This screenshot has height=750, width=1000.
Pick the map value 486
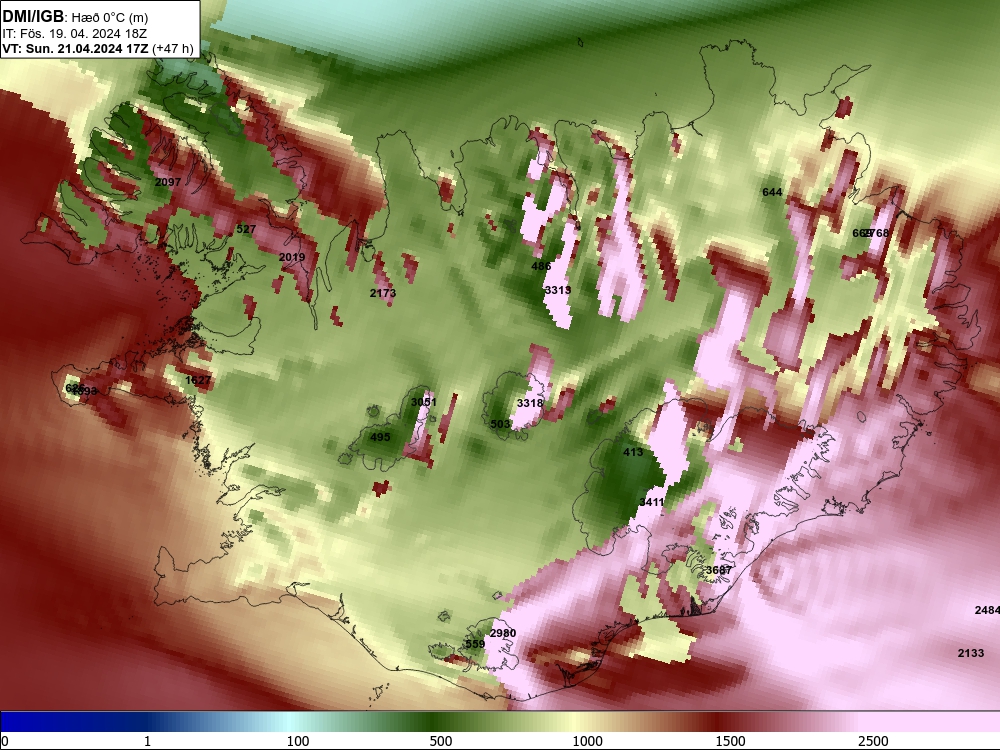coord(541,266)
